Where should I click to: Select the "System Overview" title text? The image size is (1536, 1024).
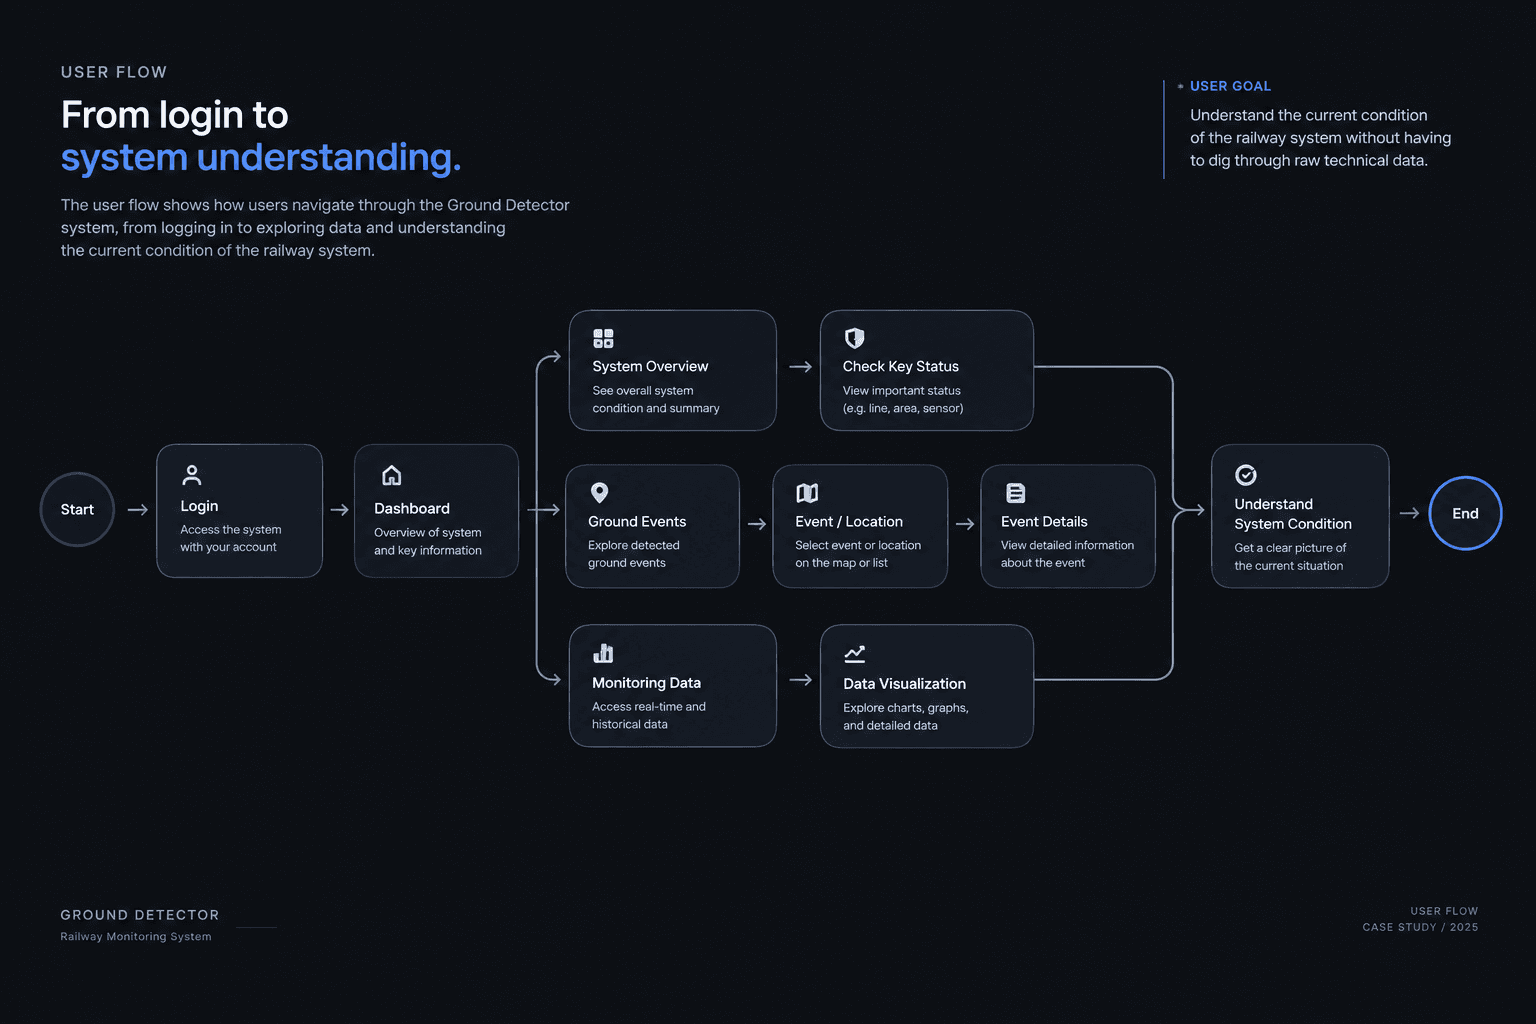(x=650, y=366)
